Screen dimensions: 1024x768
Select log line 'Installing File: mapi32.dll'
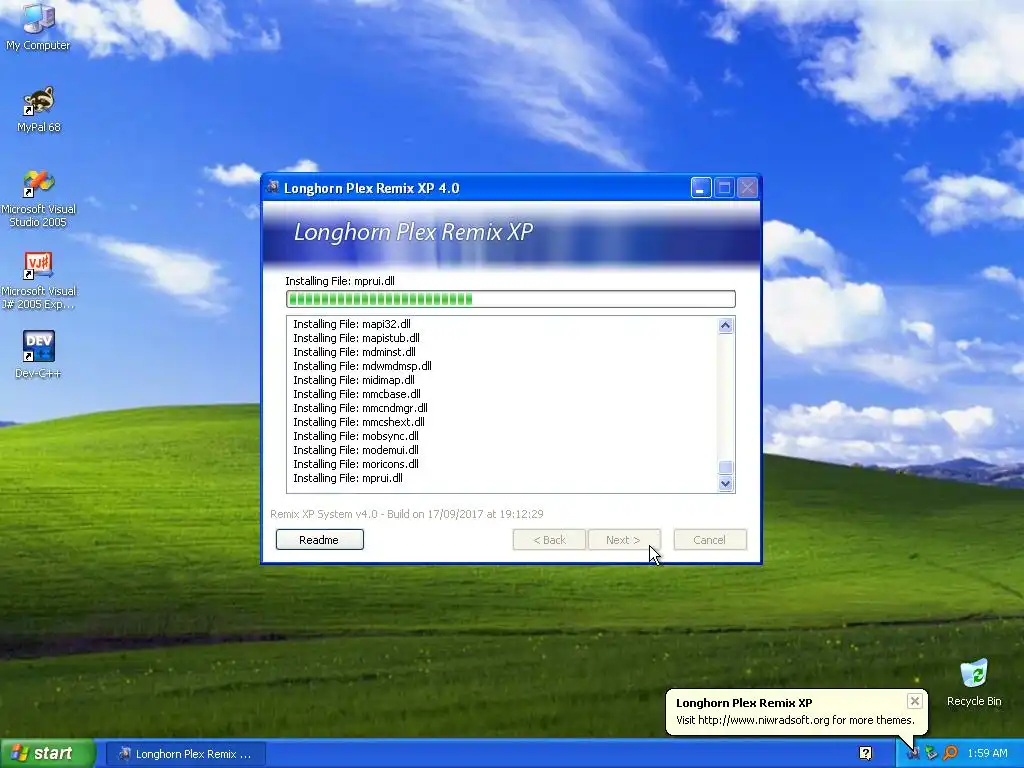click(352, 324)
